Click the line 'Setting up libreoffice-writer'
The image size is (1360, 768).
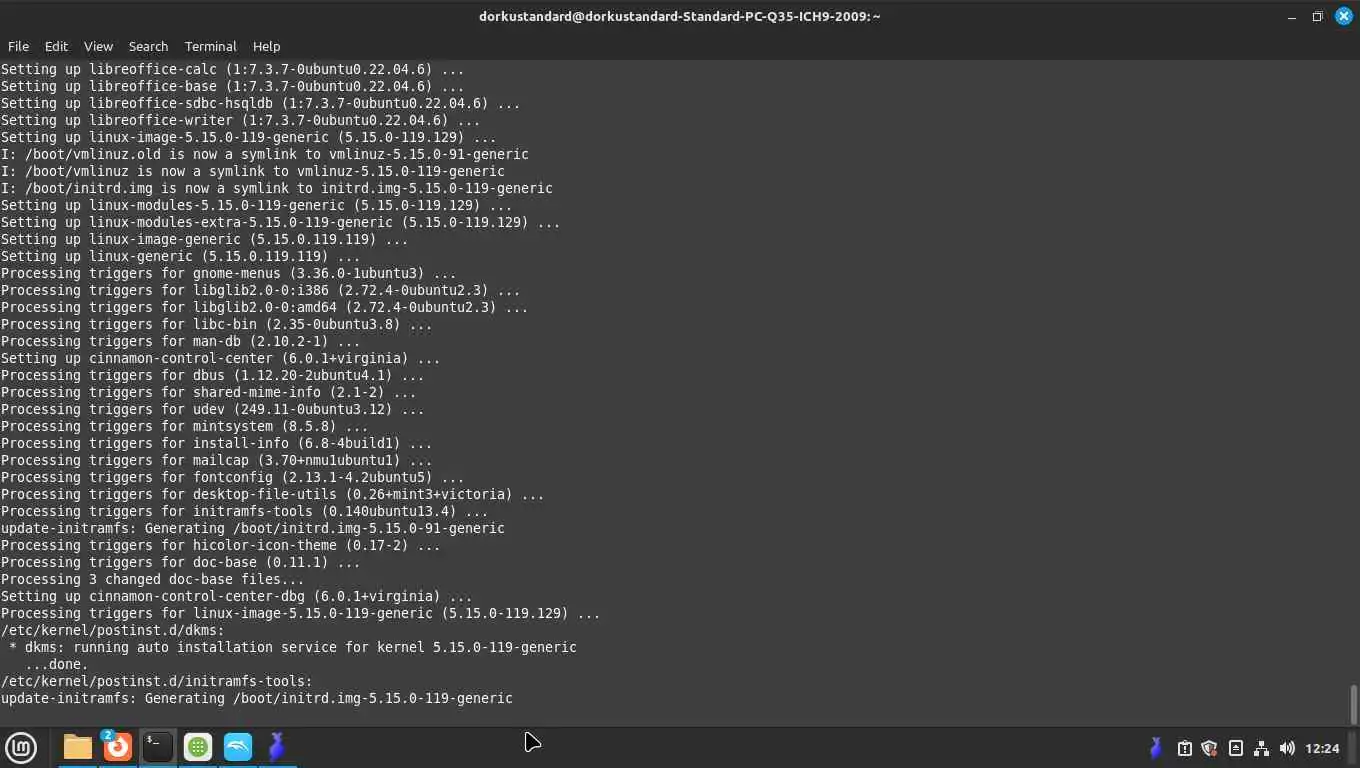pyautogui.click(x=240, y=120)
